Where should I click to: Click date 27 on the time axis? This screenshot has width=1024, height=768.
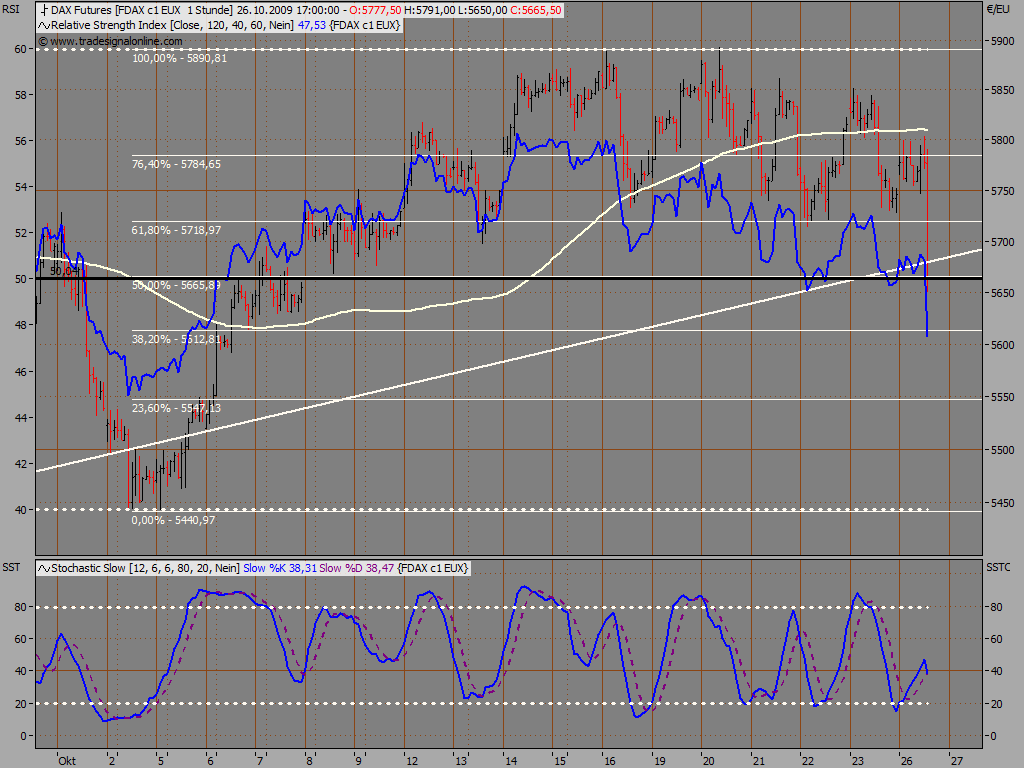(x=957, y=761)
